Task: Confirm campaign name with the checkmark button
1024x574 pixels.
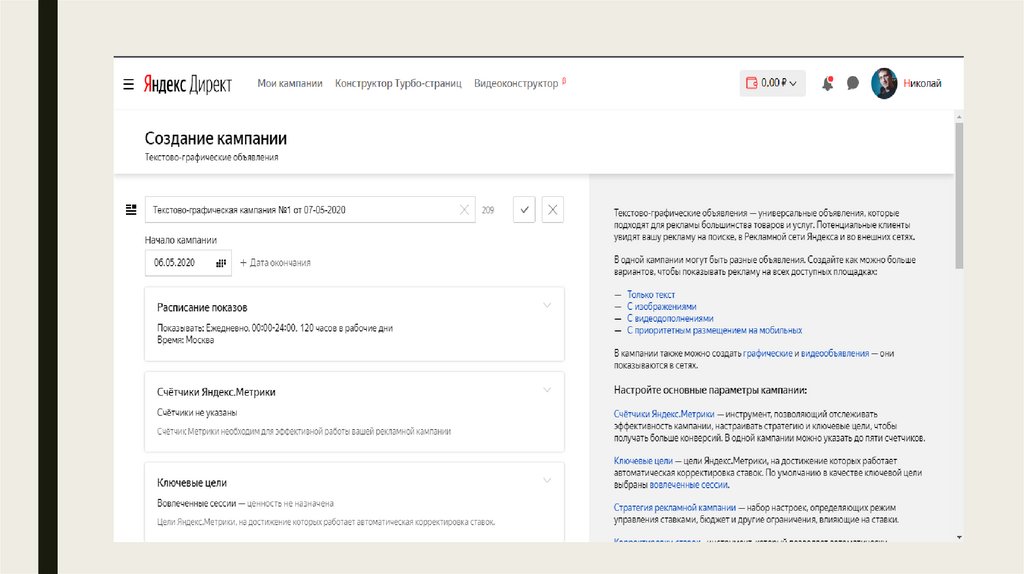Action: coord(524,210)
